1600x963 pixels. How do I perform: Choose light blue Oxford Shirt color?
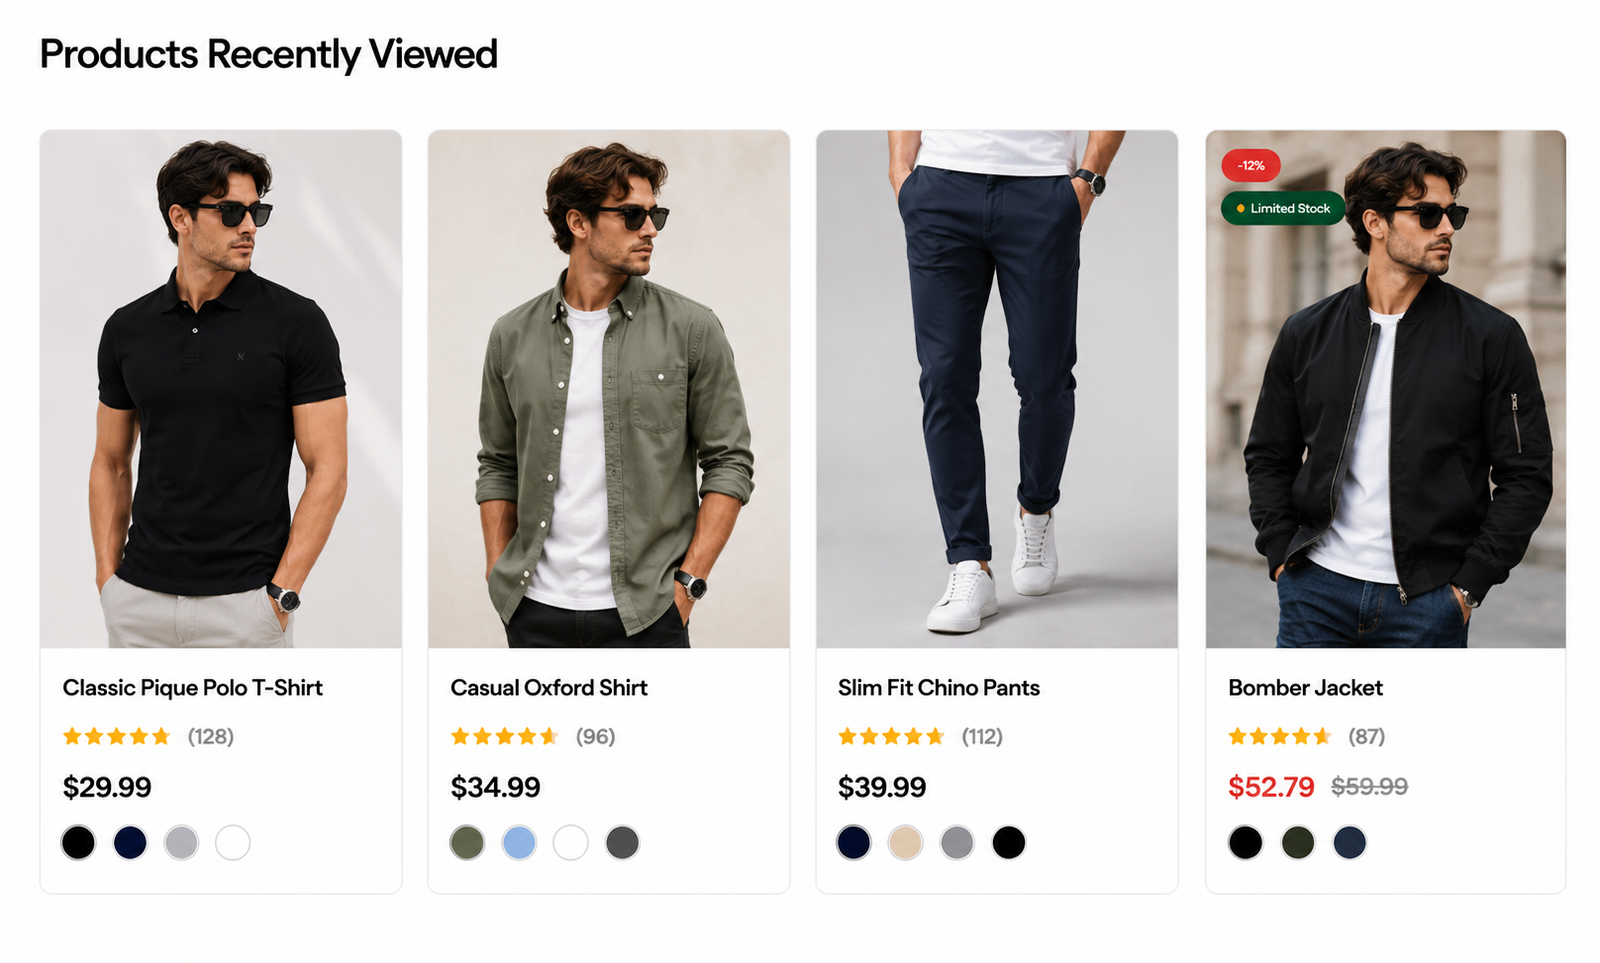pyautogui.click(x=519, y=842)
